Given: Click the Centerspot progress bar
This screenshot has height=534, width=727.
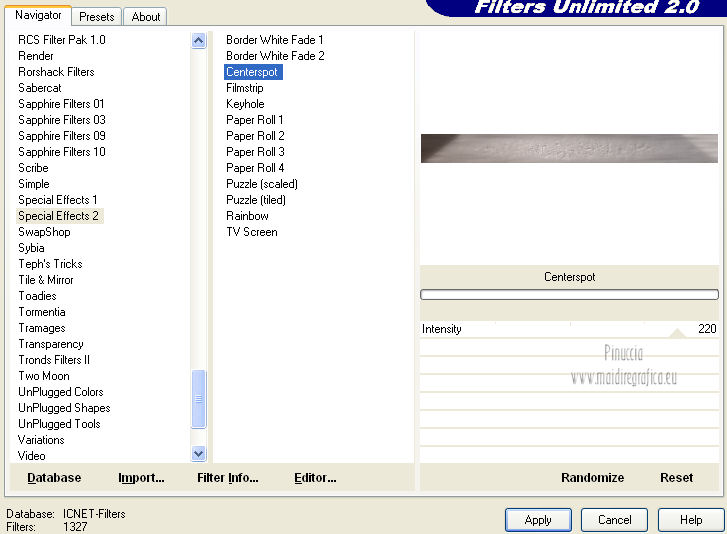Looking at the screenshot, I should point(569,294).
